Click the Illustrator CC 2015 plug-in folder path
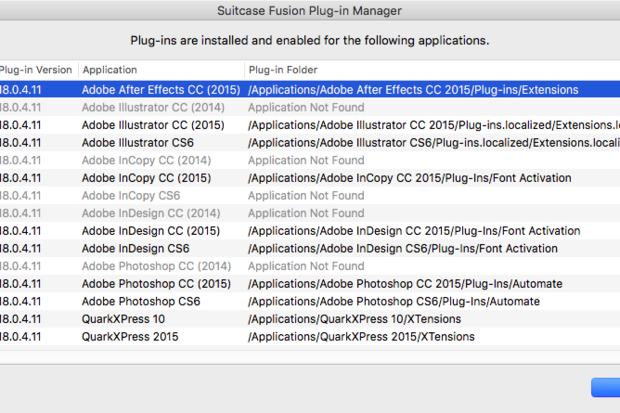Screen dimensions: 620x413 click(x=434, y=125)
